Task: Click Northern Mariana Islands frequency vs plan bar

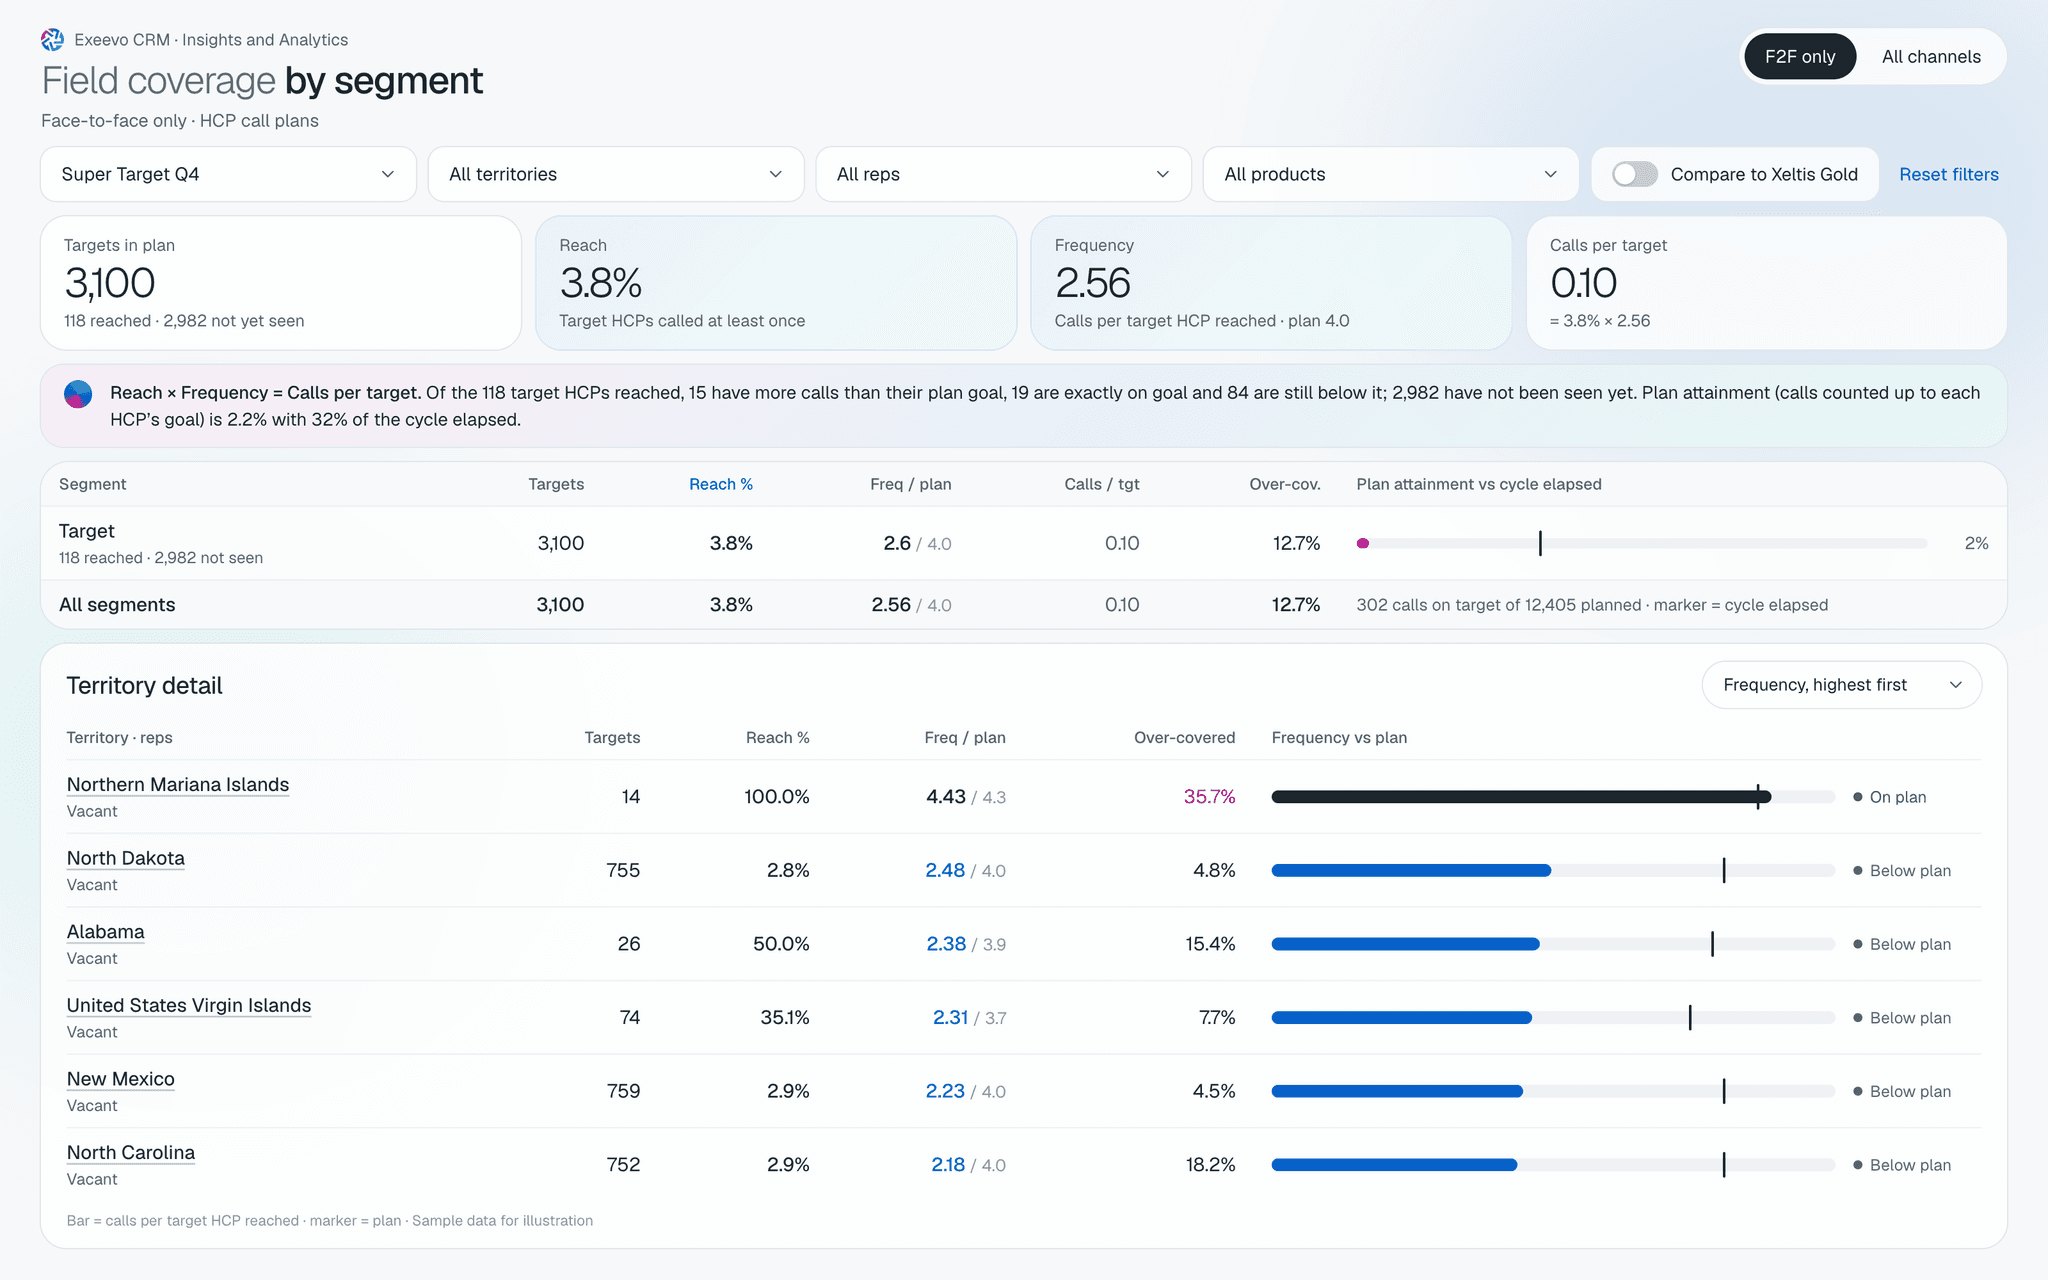Action: coord(1553,797)
